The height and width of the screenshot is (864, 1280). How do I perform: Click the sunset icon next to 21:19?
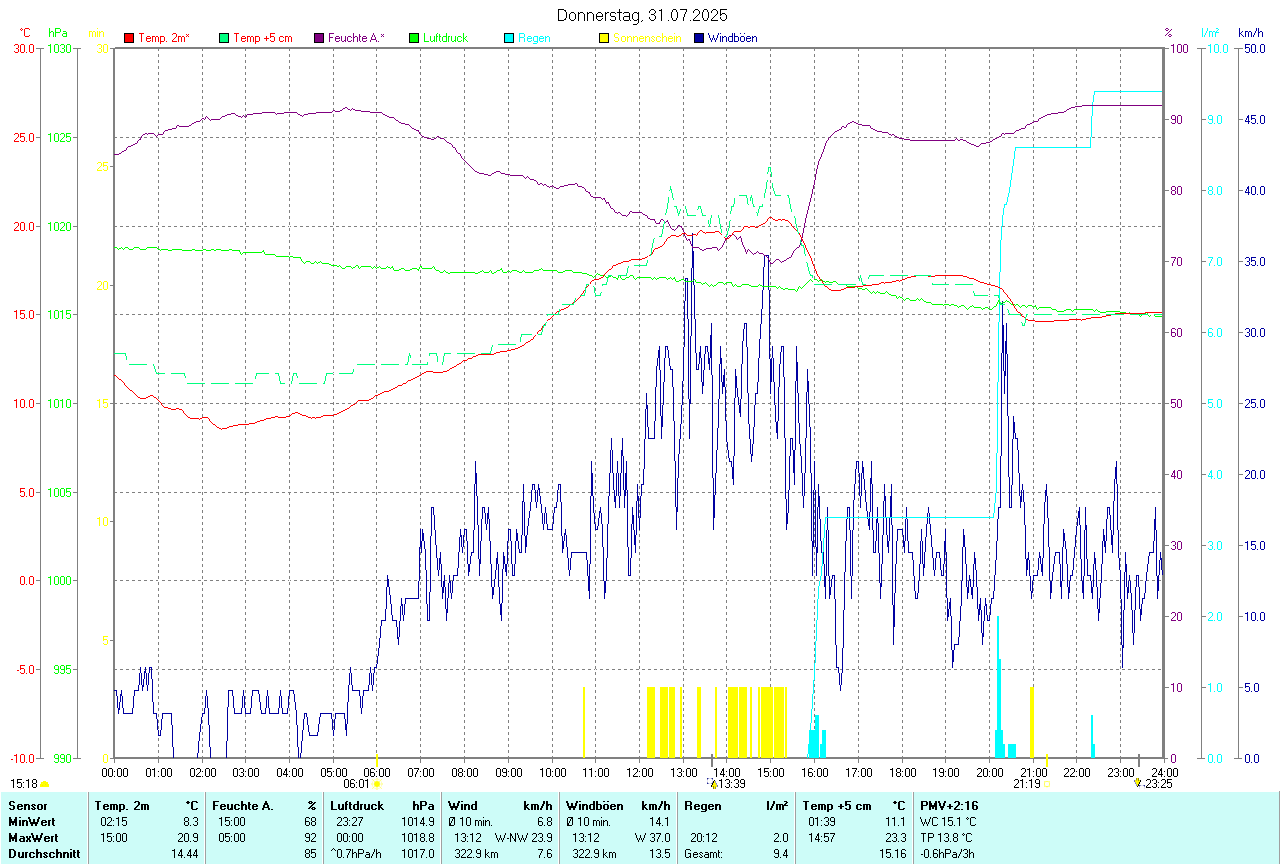[x=1047, y=785]
